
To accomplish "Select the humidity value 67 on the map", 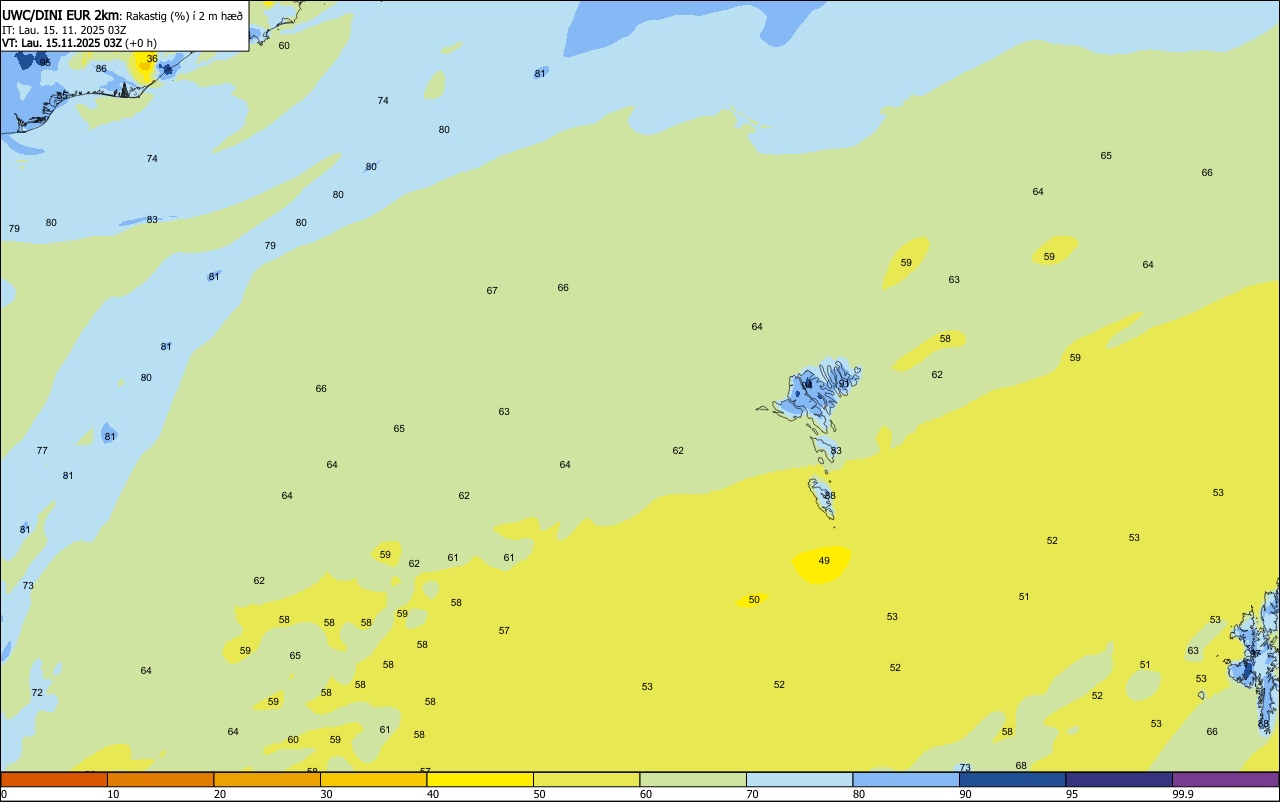I will point(492,291).
